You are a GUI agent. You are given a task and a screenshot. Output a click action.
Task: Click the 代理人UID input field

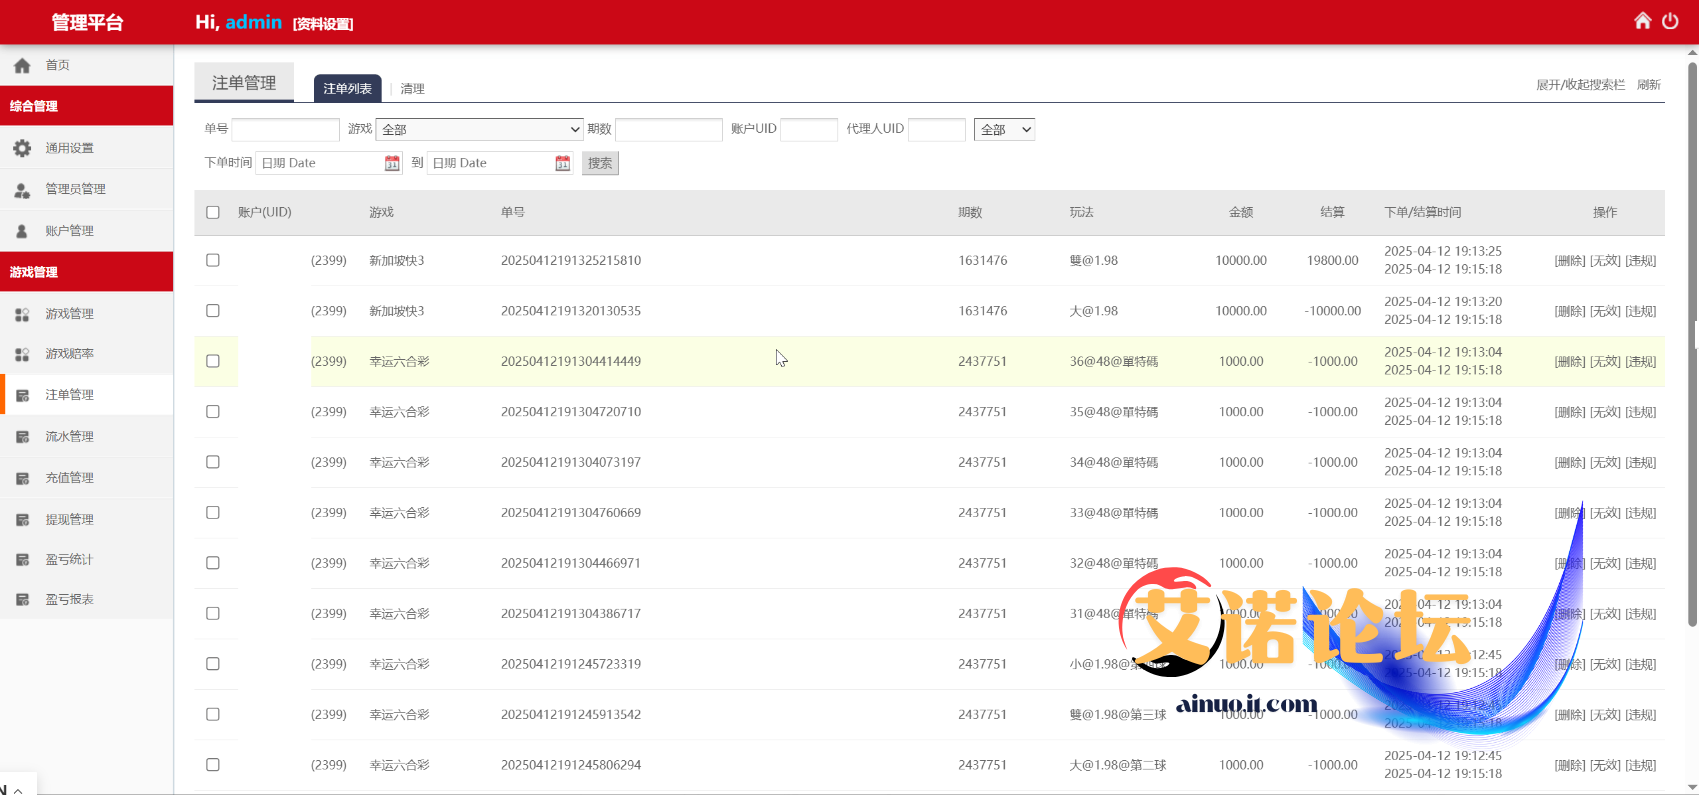937,129
